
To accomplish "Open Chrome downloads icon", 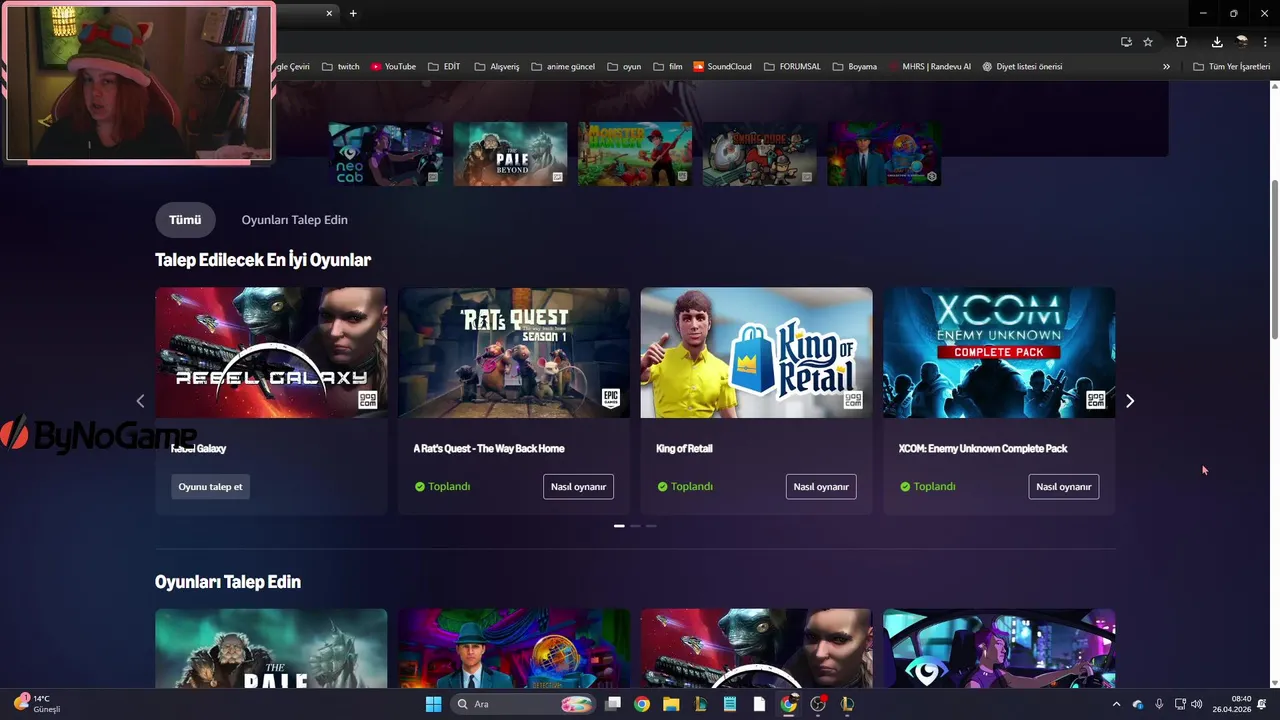I will (1217, 42).
